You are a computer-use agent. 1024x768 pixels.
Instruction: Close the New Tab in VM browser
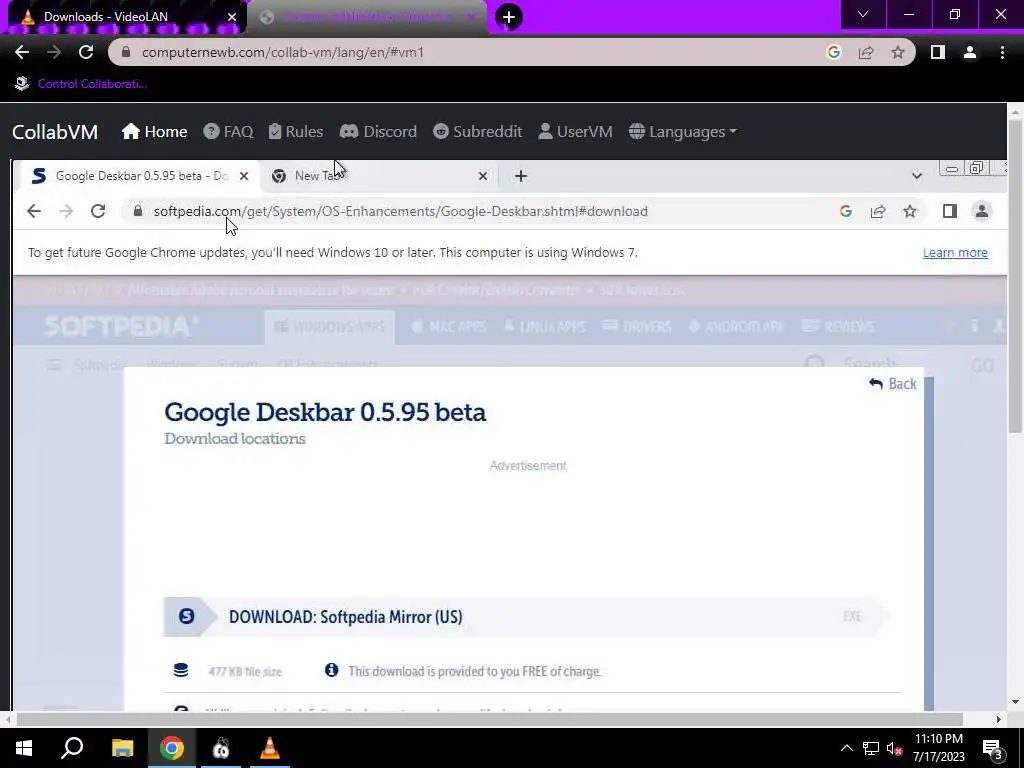pos(483,176)
